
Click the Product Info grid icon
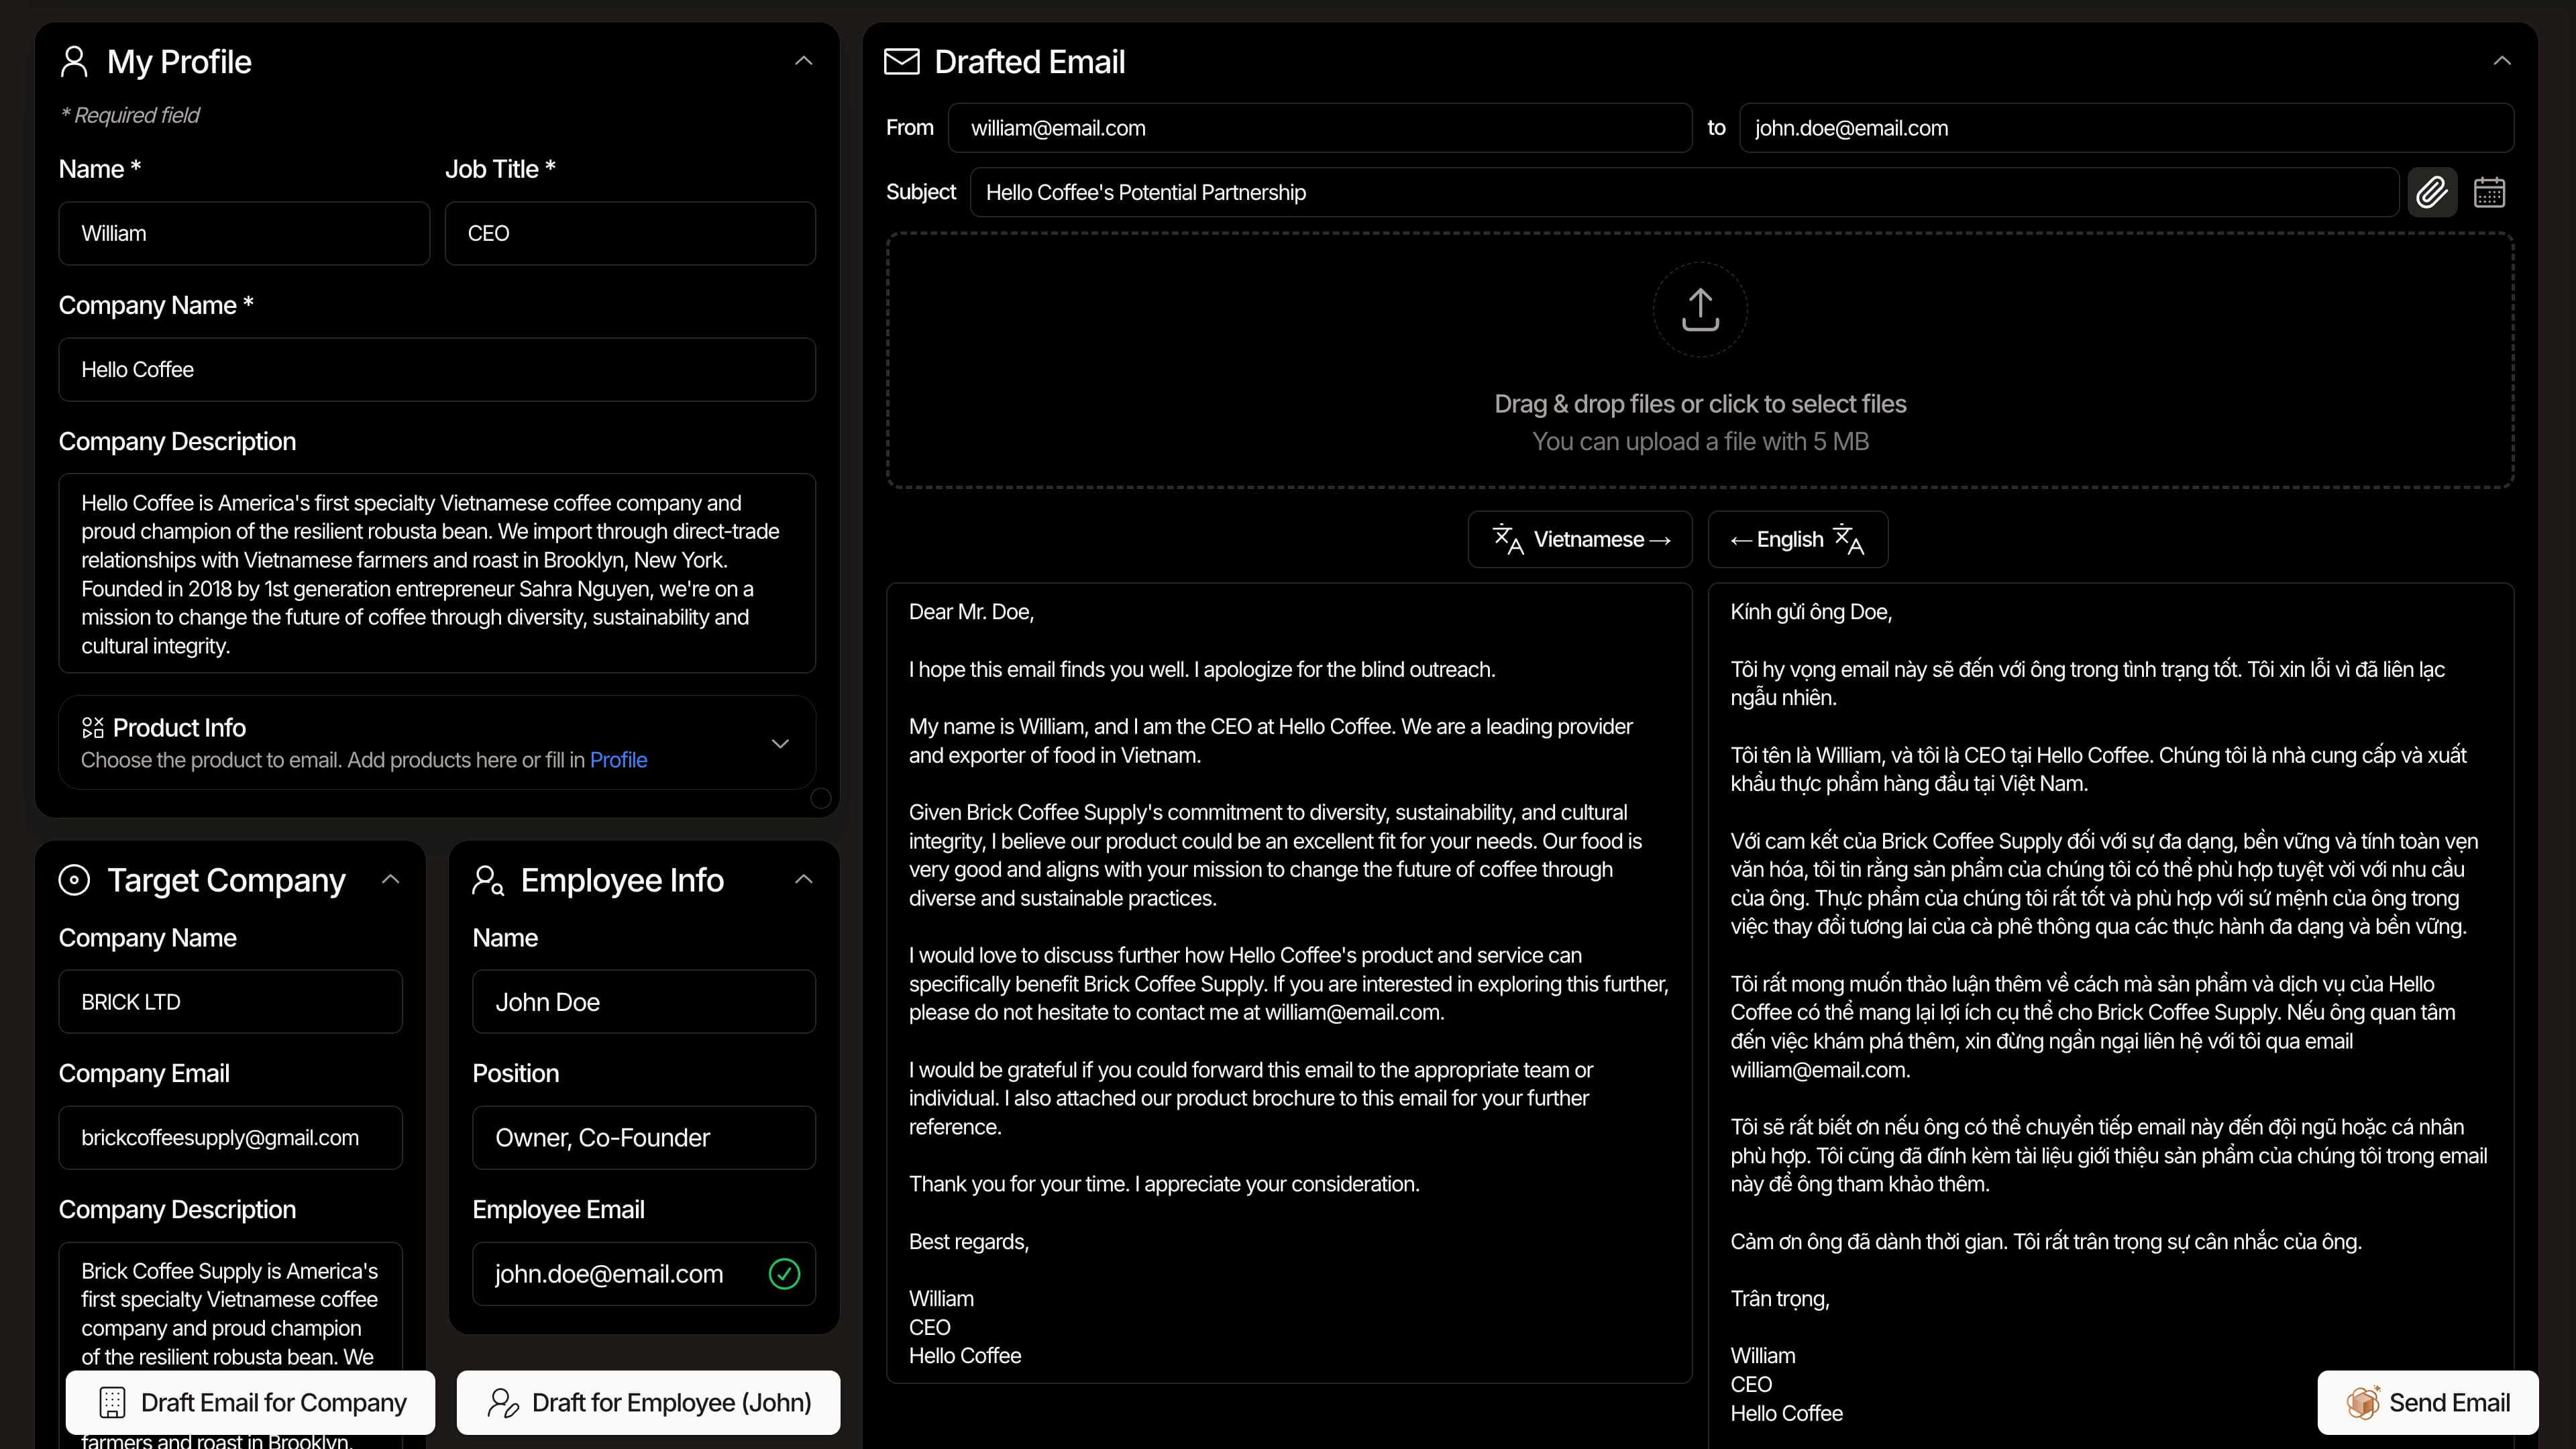coord(92,727)
